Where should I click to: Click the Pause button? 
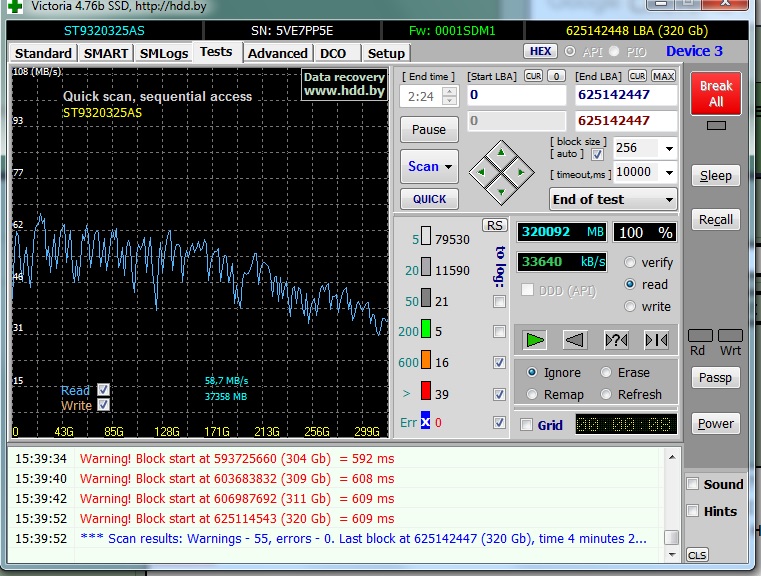429,130
